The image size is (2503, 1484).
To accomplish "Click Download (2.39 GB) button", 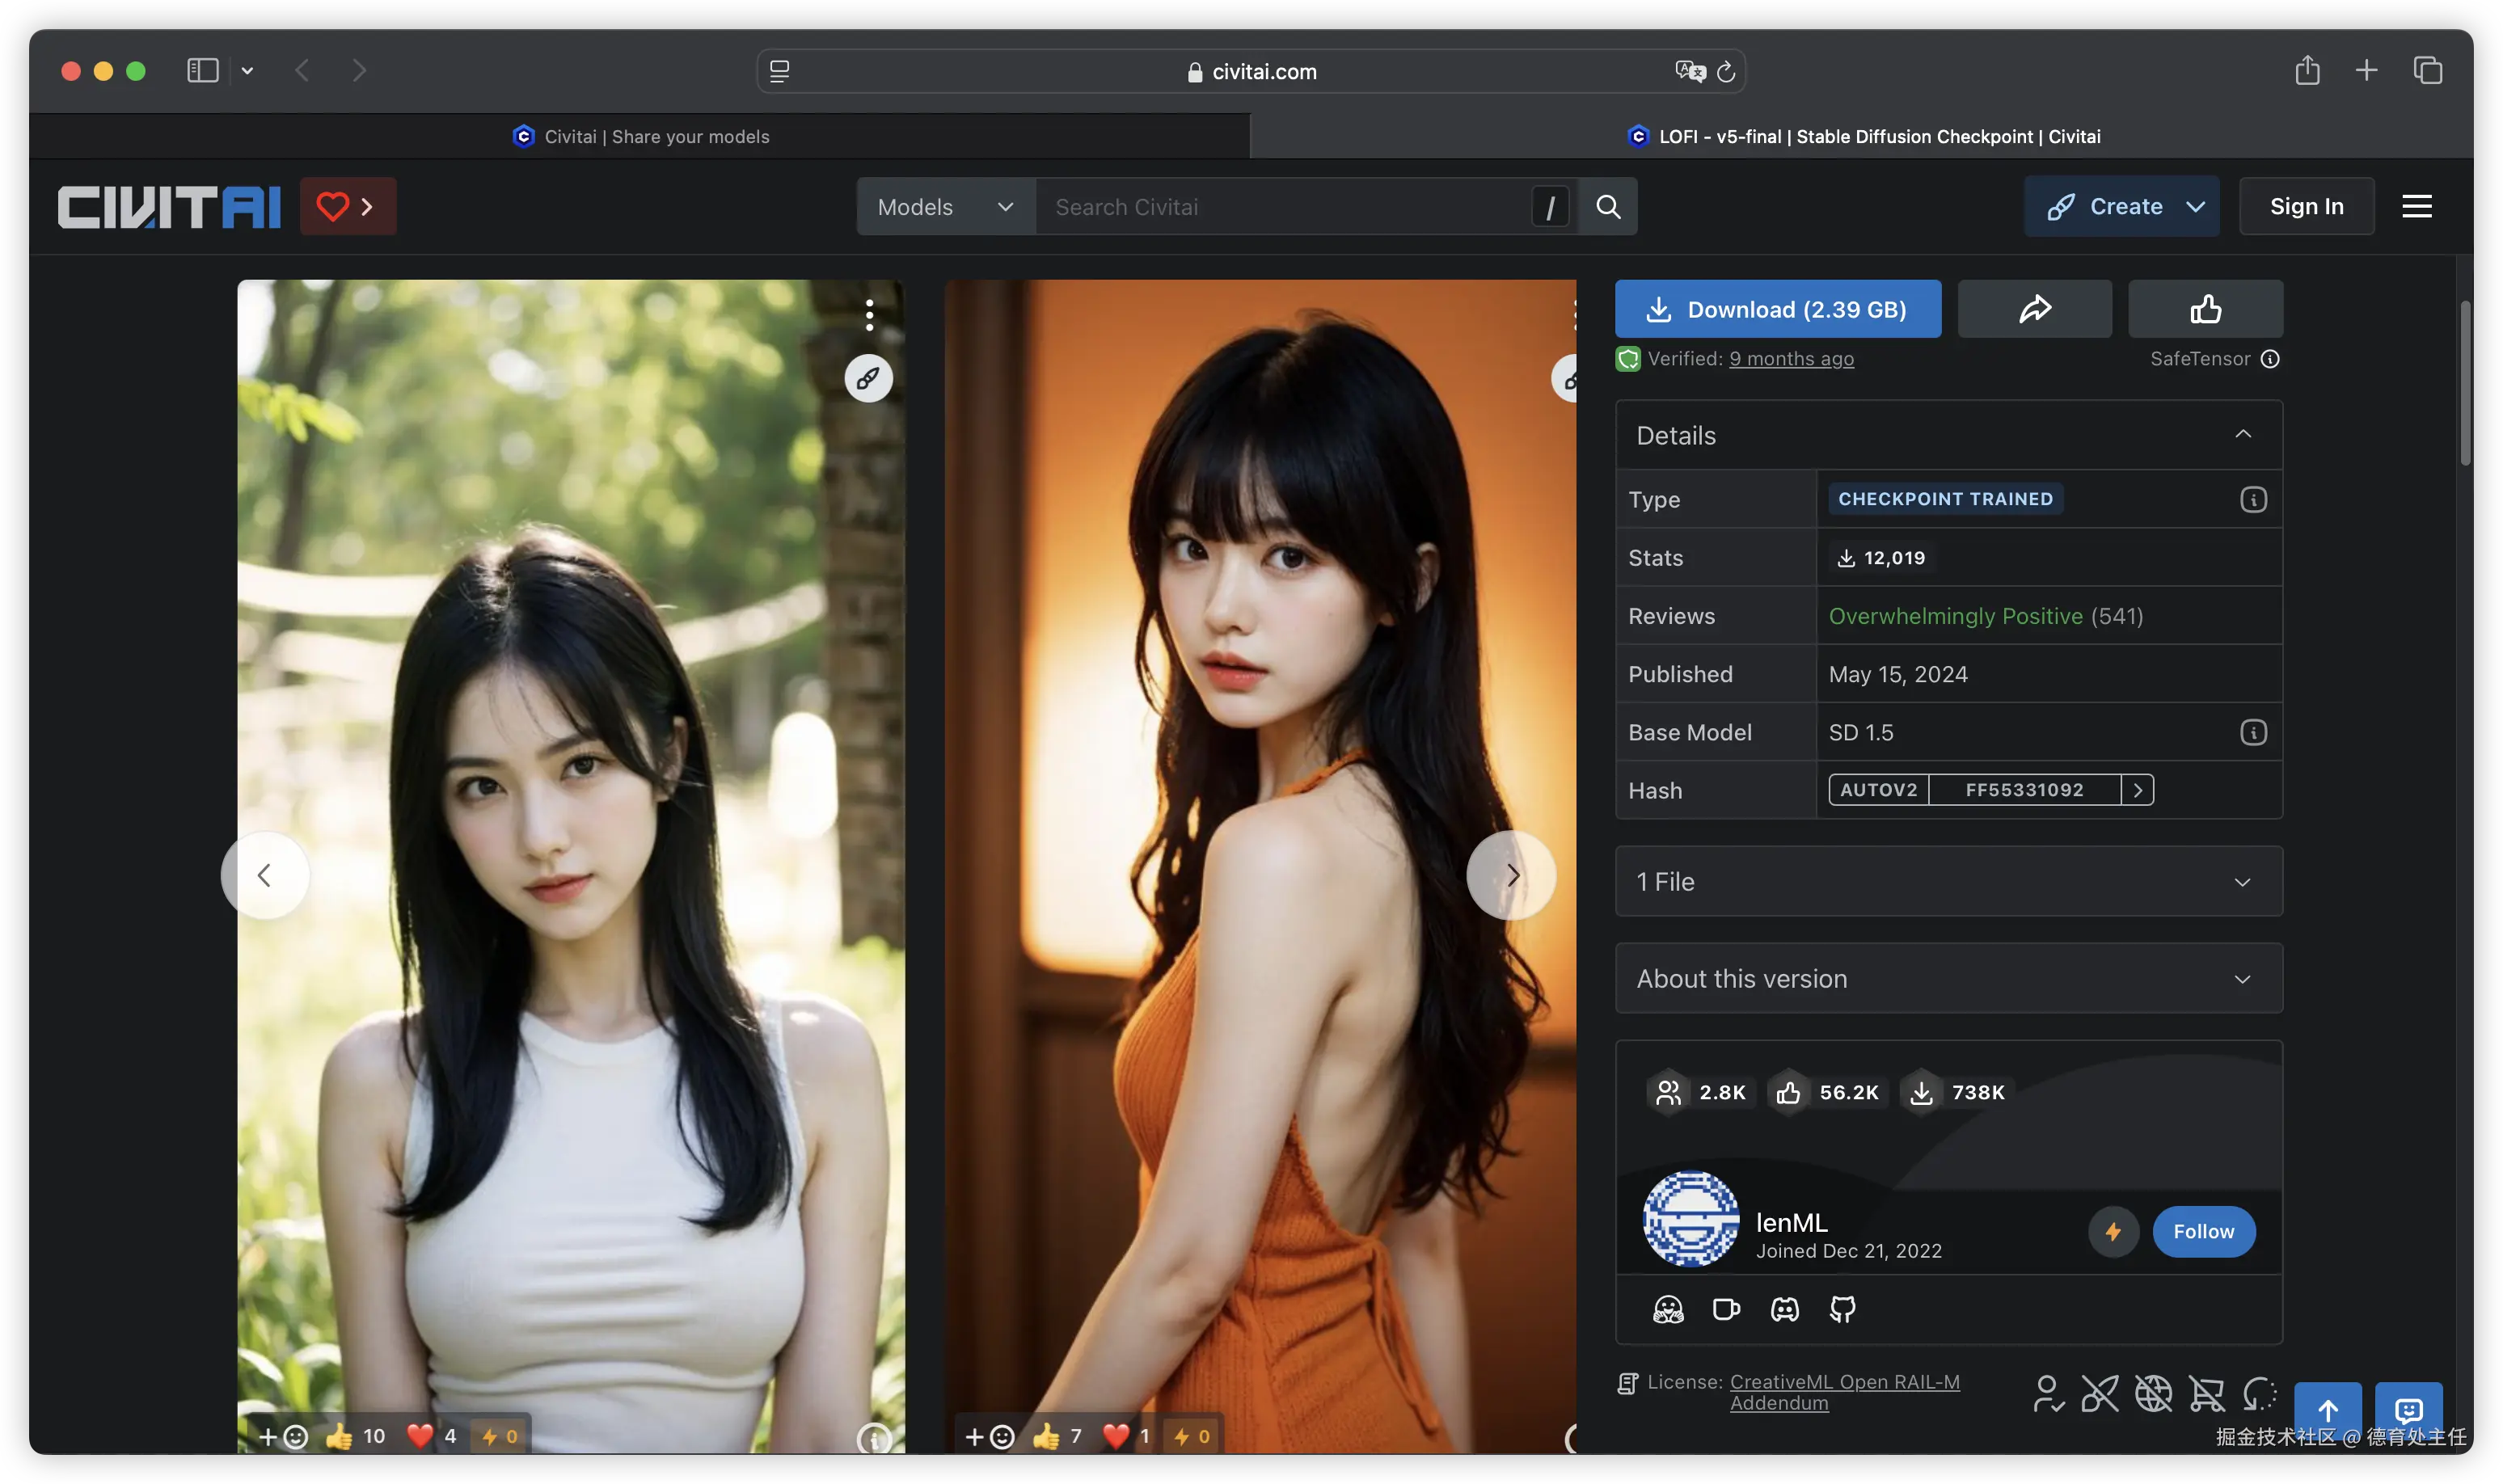I will click(x=1777, y=309).
